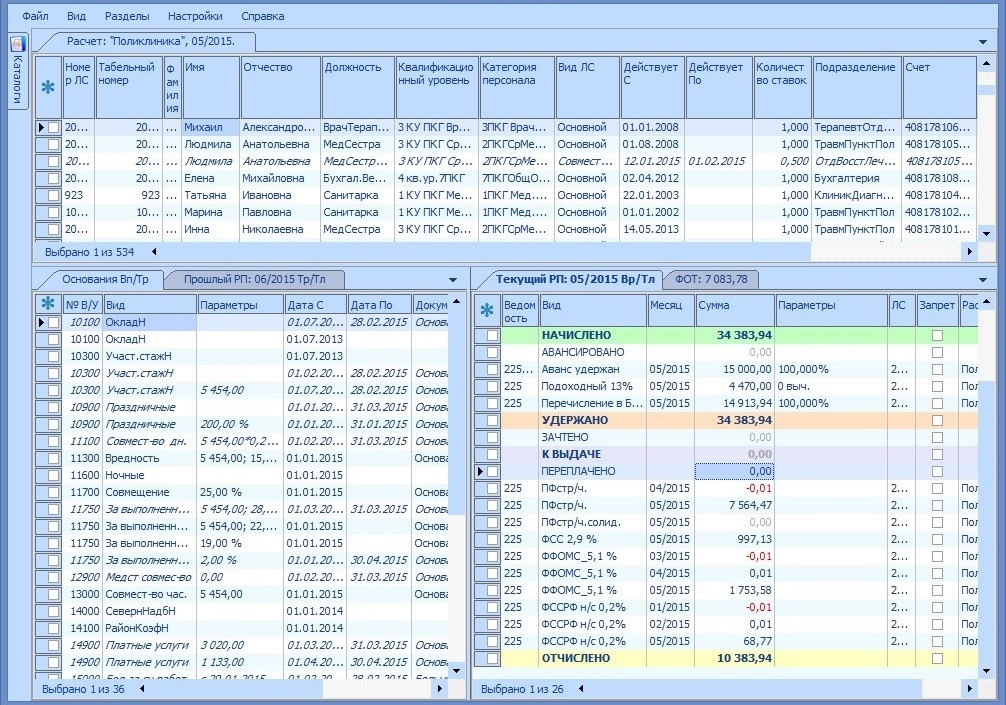Switch to the 'Прошлый РП: 06/2015 Тр/Тл' tab

(255, 280)
